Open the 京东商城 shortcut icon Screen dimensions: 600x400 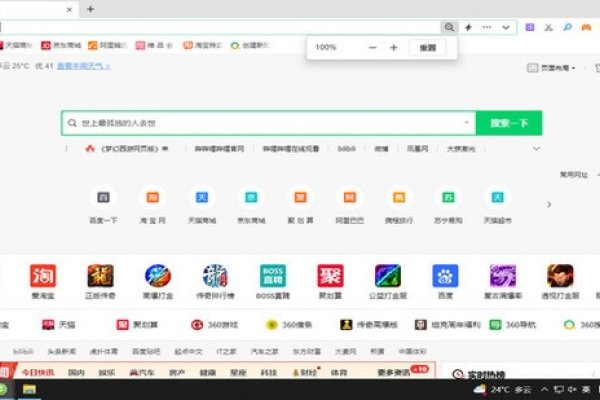click(251, 198)
